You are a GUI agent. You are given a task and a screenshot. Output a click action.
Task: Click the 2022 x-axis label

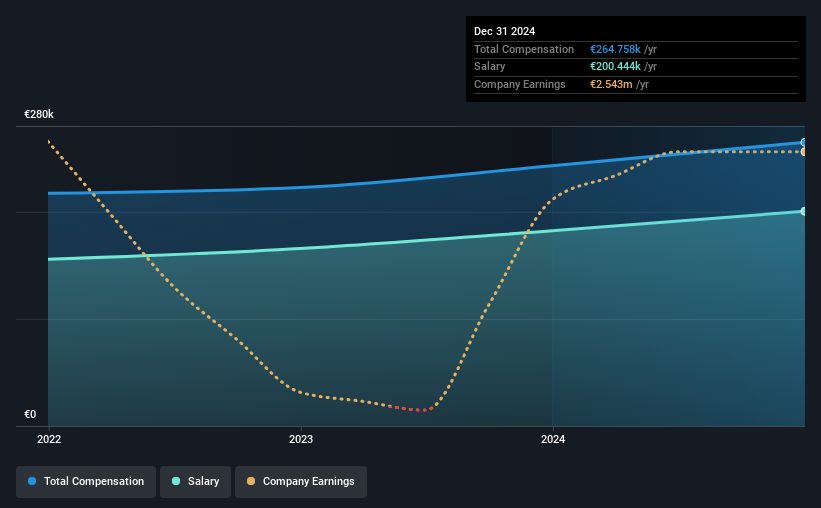coord(49,439)
